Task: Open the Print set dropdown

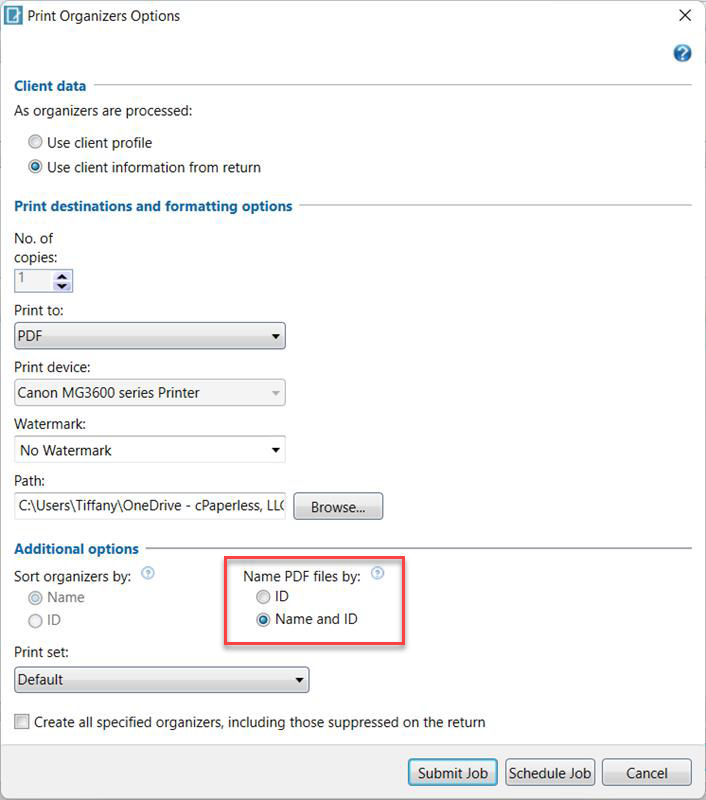Action: pyautogui.click(x=297, y=679)
